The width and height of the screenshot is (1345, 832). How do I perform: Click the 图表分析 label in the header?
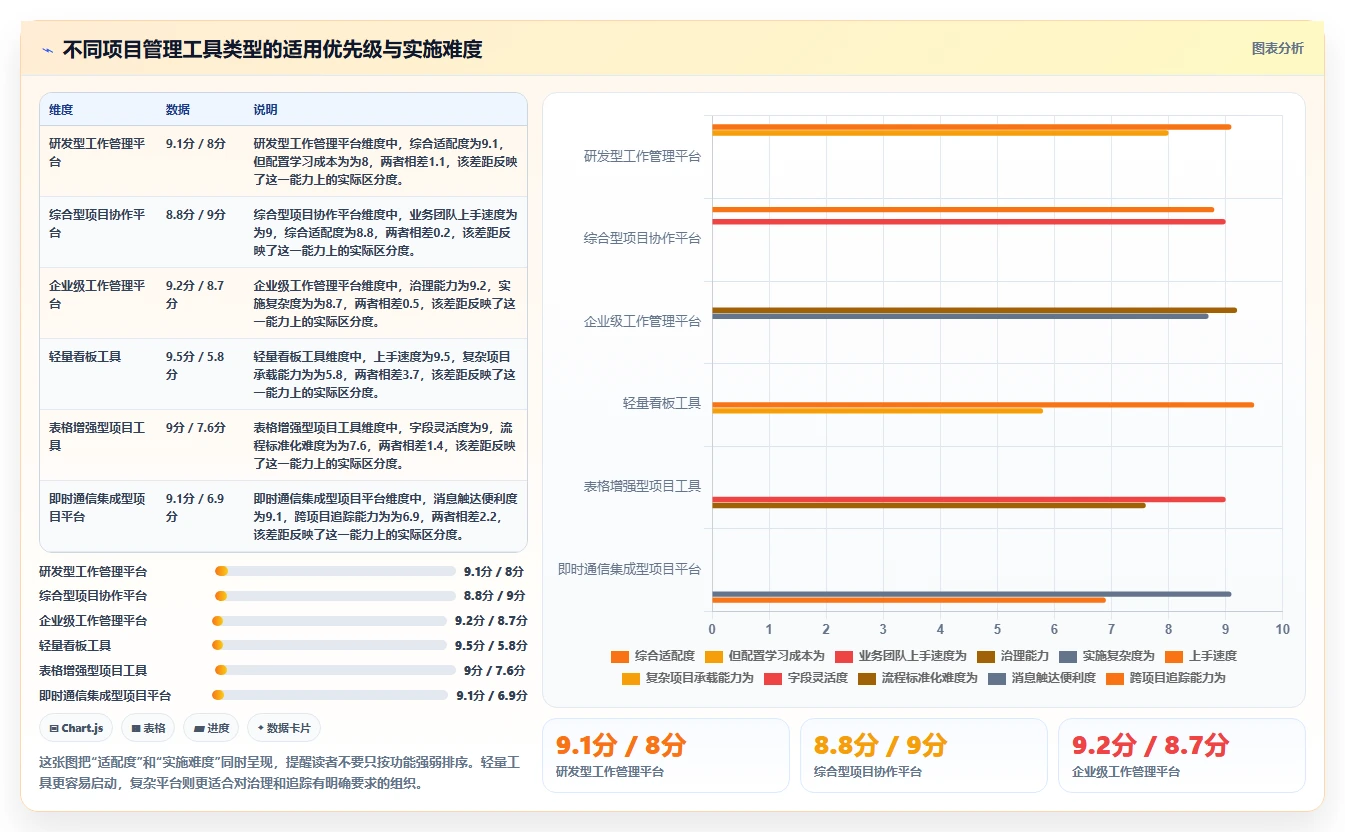click(1277, 48)
